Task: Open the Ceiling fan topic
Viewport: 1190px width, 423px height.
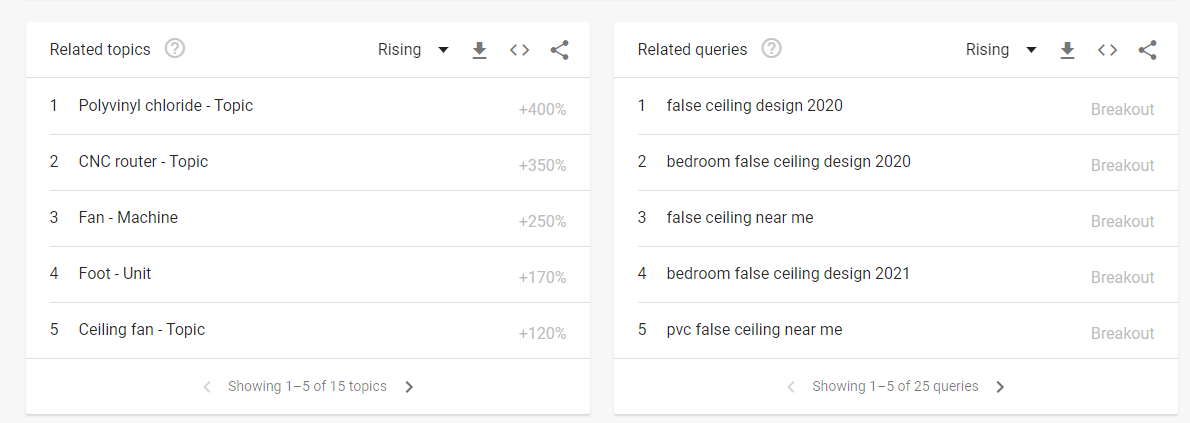Action: tap(141, 330)
